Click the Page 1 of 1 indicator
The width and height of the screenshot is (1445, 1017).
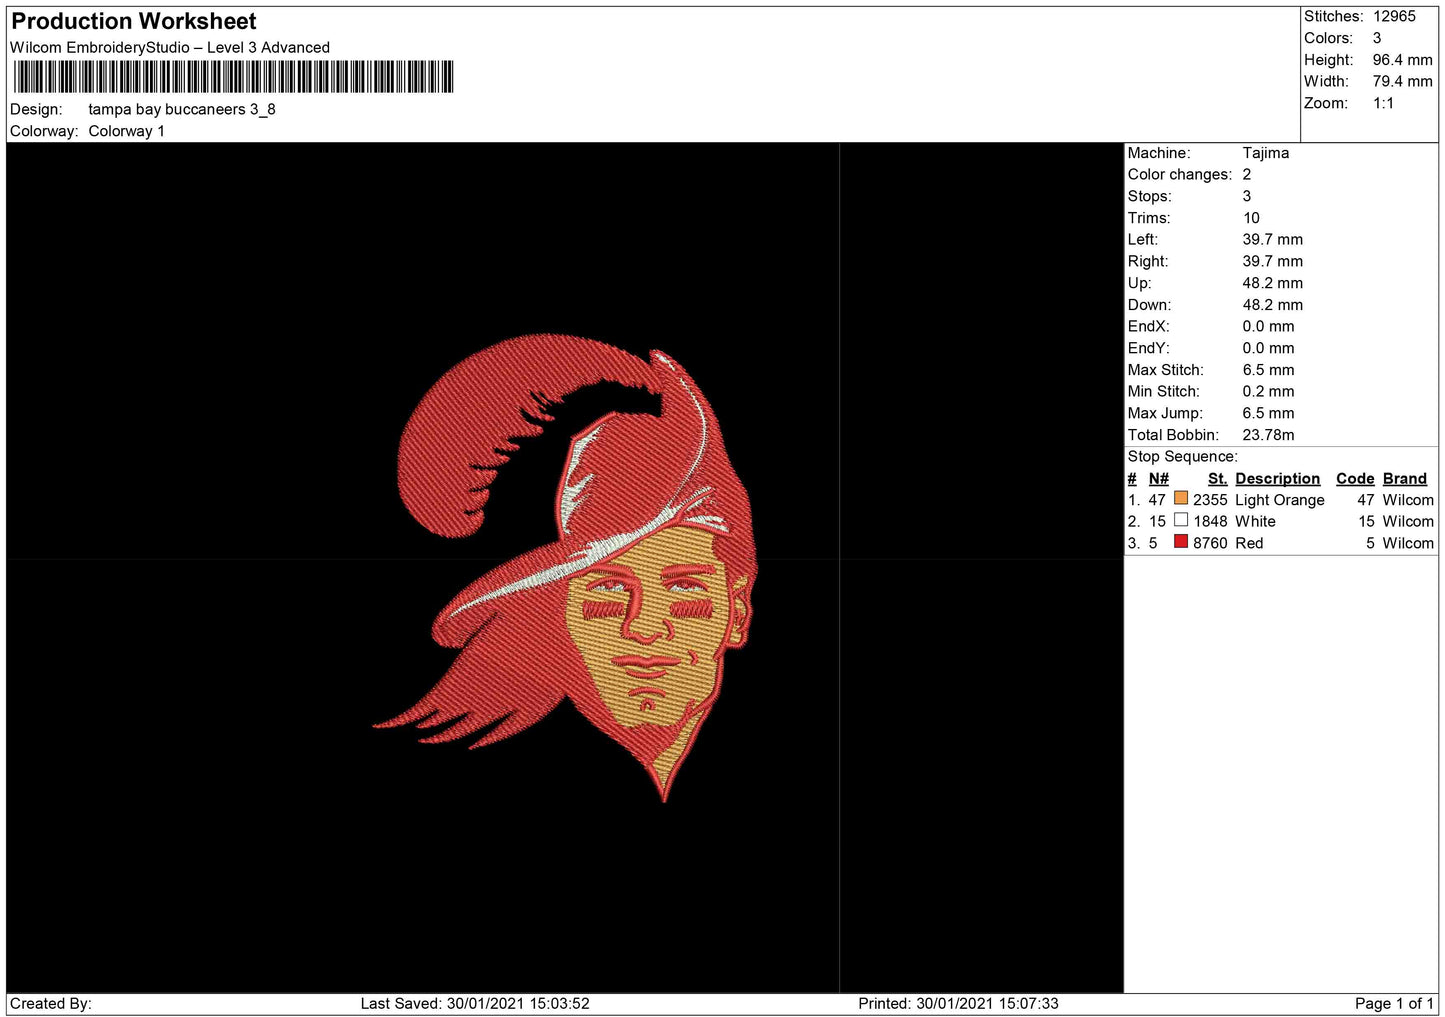tap(1394, 1003)
